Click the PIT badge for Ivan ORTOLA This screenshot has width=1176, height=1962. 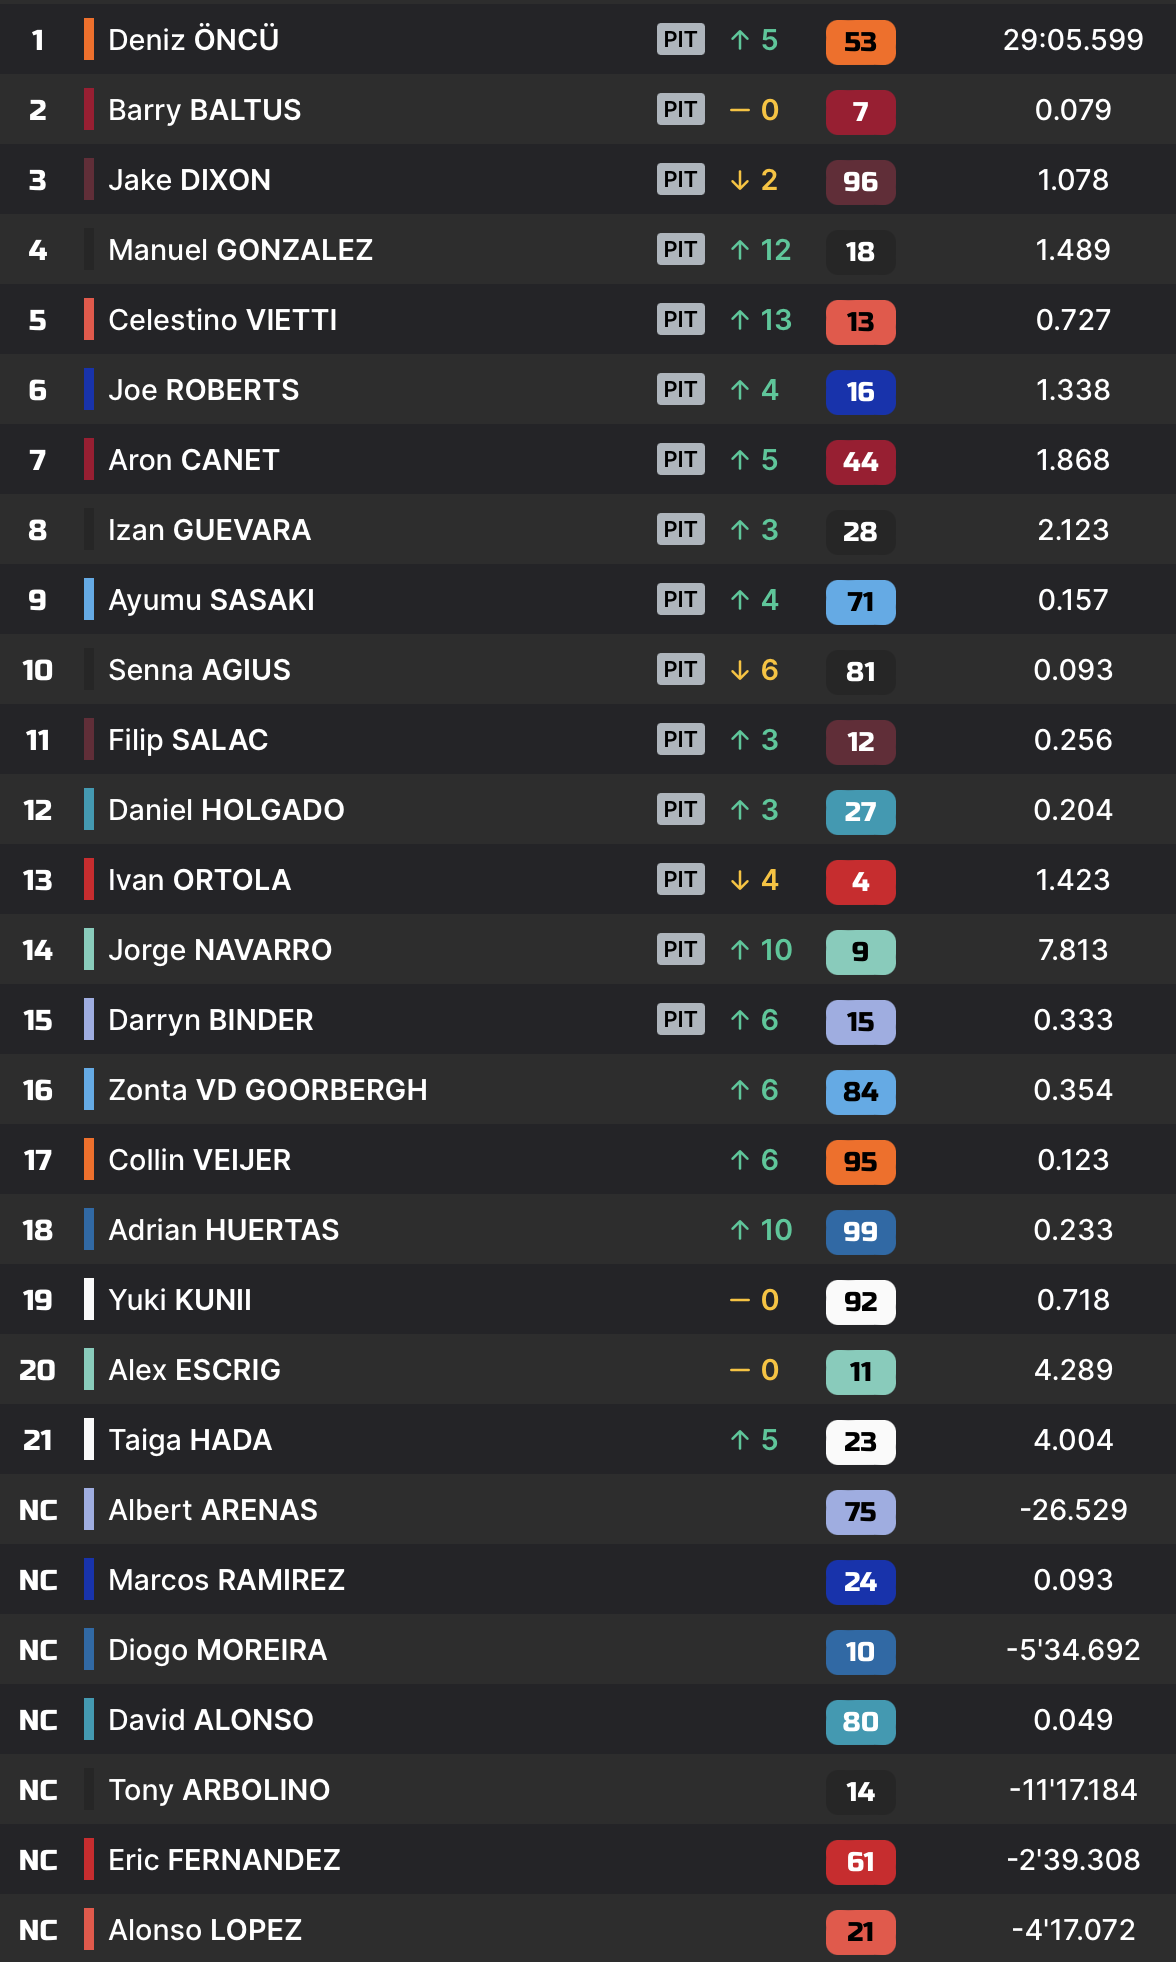pyautogui.click(x=680, y=880)
